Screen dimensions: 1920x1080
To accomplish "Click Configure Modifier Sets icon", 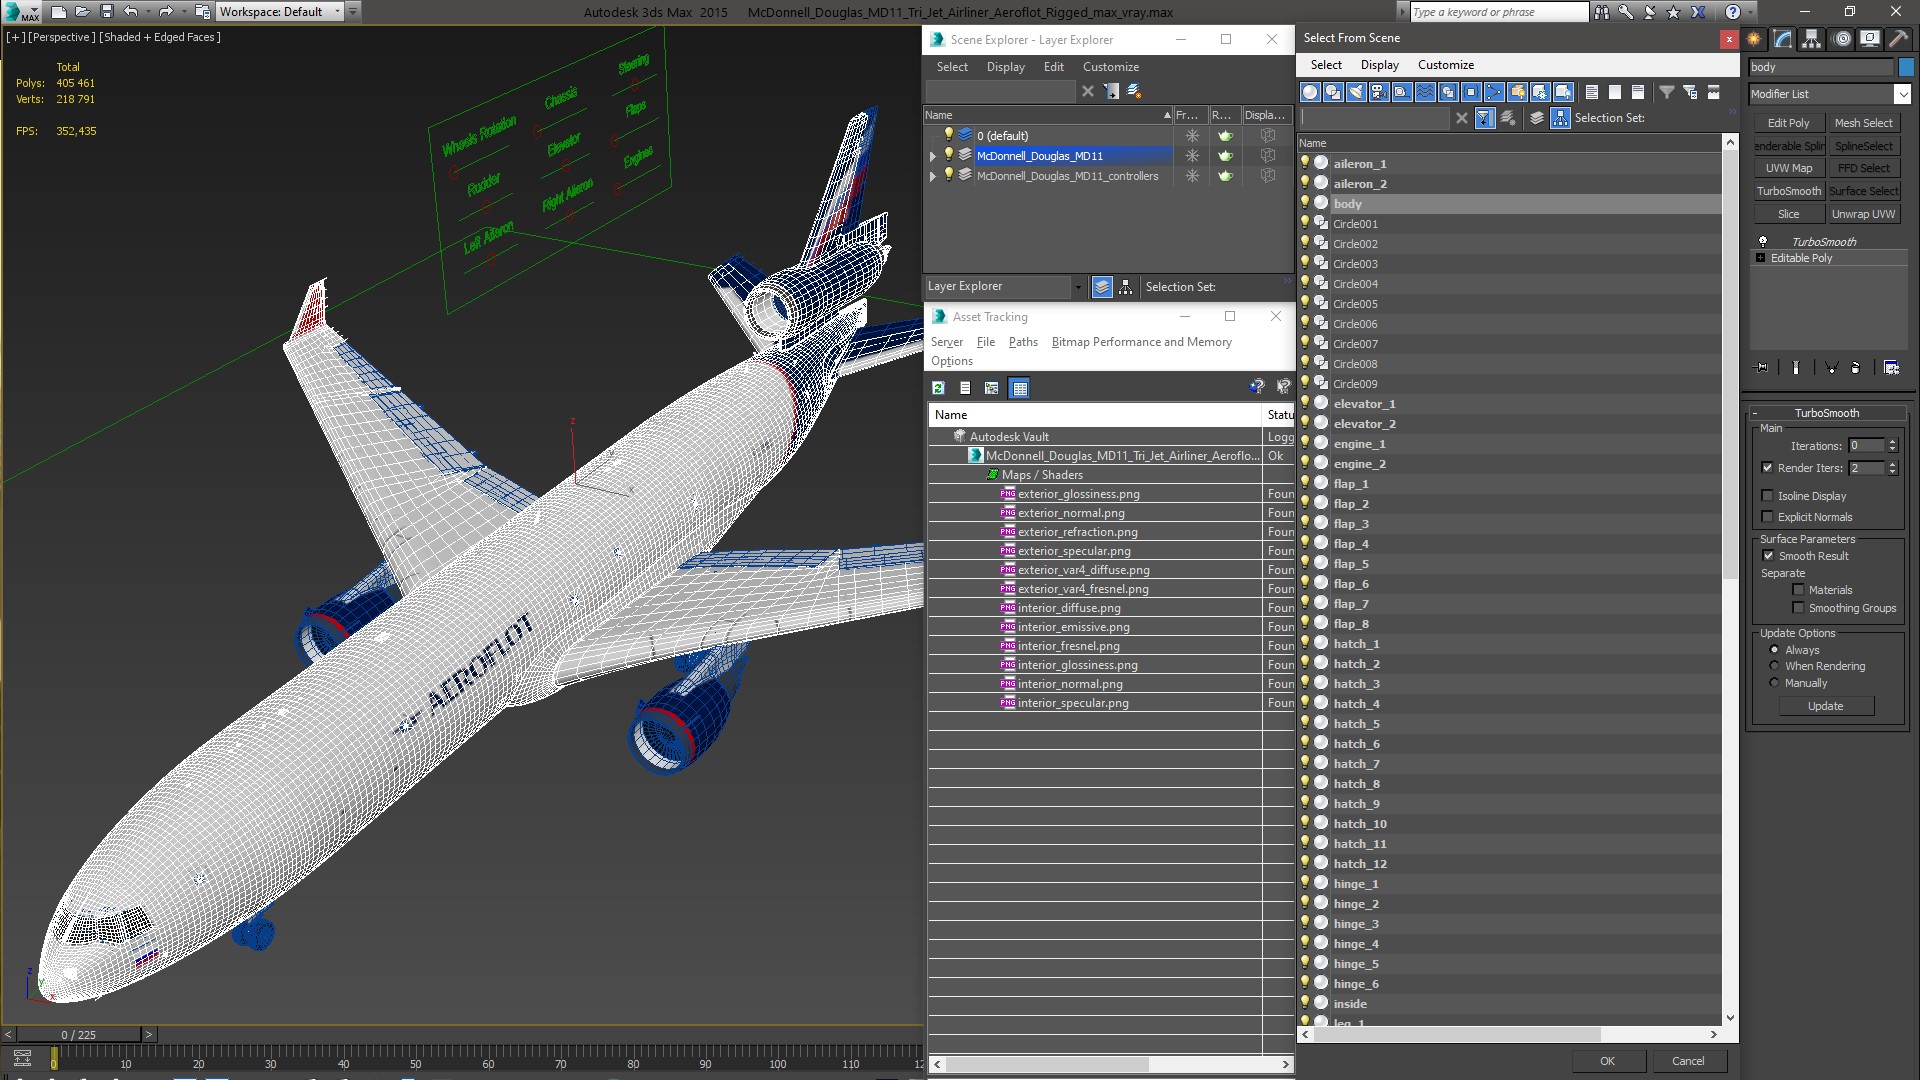I will (x=1891, y=368).
